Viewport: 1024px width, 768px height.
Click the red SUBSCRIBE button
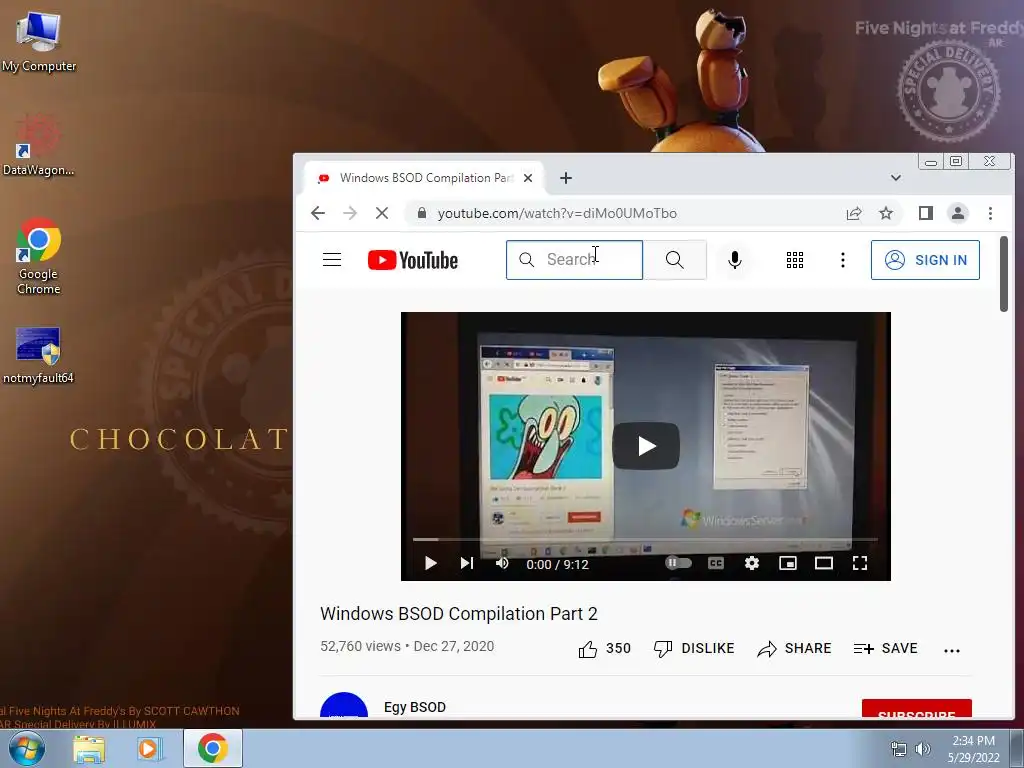point(917,709)
